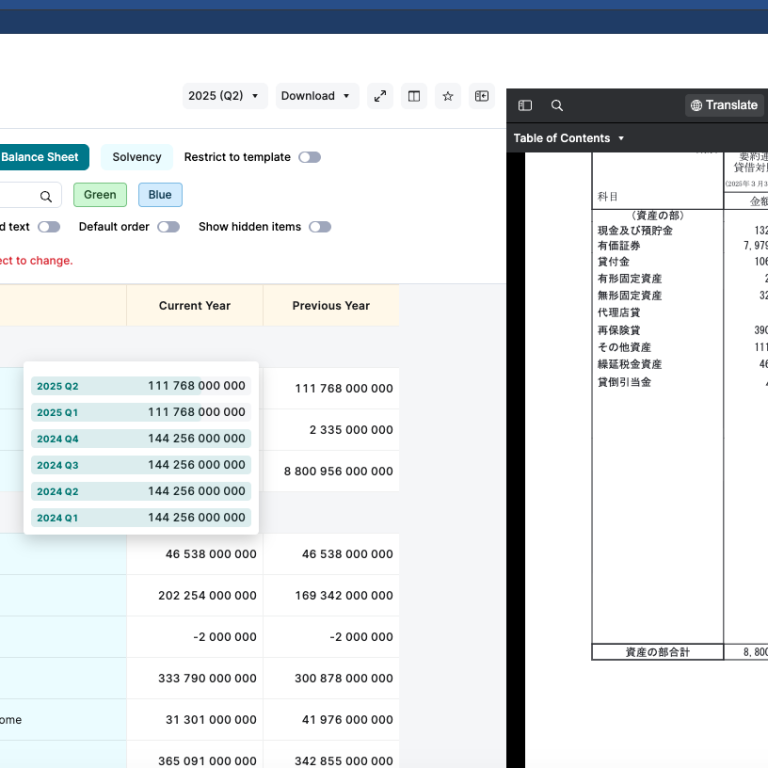Viewport: 768px width, 768px height.
Task: Toggle the Default order switch
Action: click(x=168, y=227)
